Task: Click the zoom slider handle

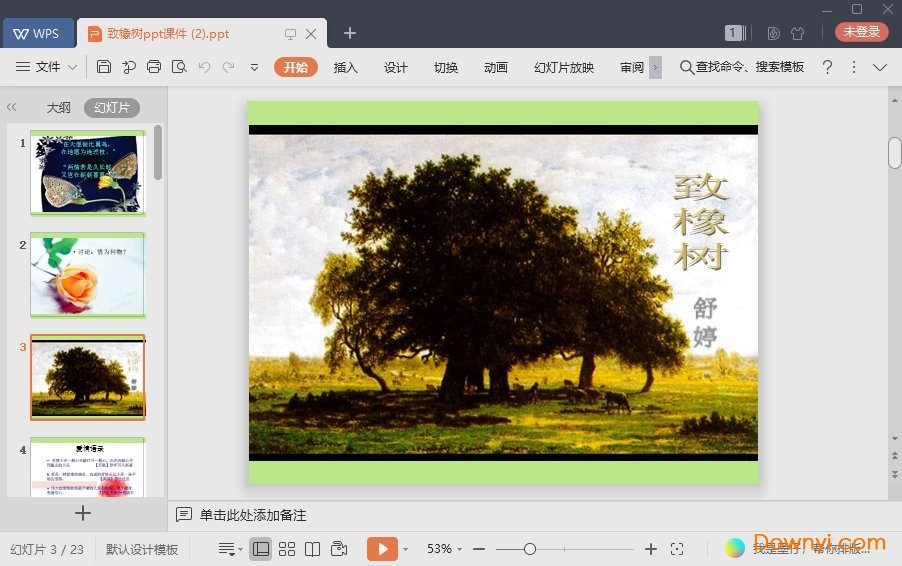Action: tap(530, 549)
